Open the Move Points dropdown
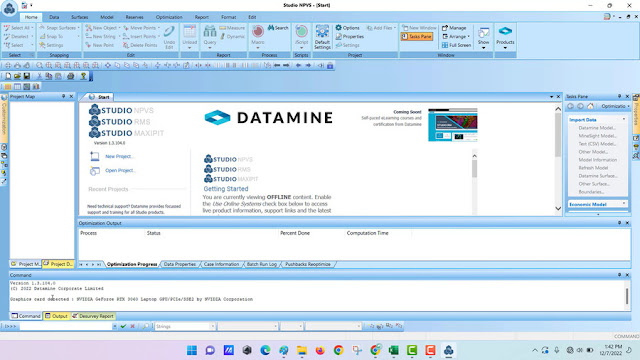 [158, 28]
